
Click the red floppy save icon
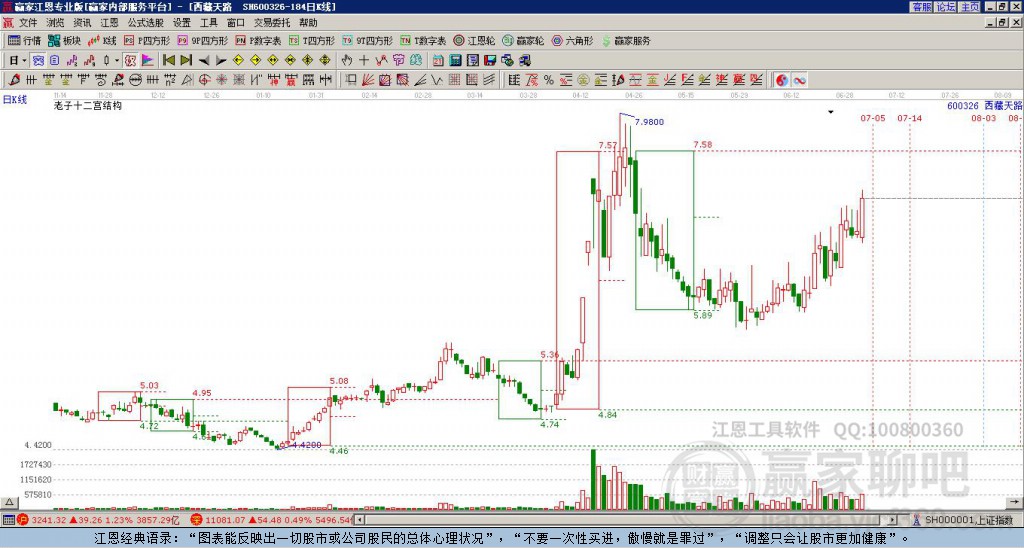[x=490, y=60]
